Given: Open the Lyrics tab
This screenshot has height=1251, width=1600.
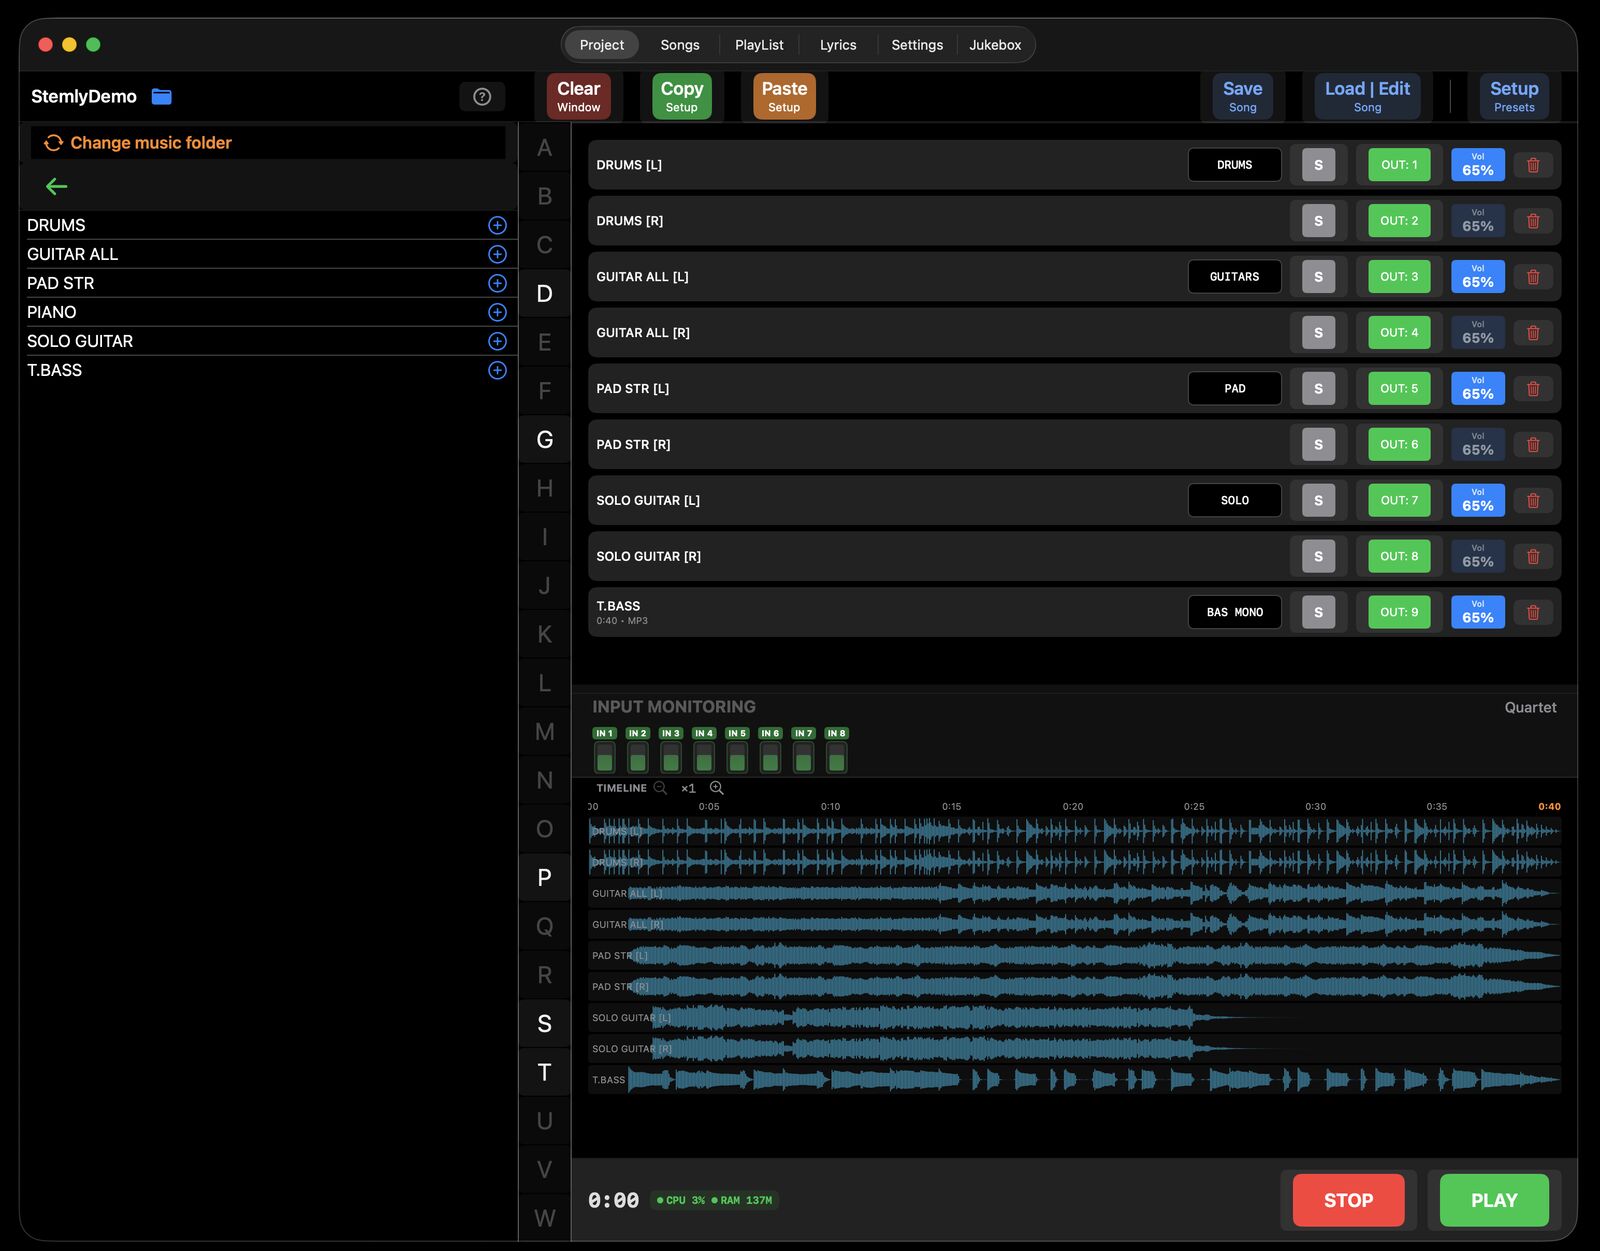Looking at the screenshot, I should (x=838, y=45).
